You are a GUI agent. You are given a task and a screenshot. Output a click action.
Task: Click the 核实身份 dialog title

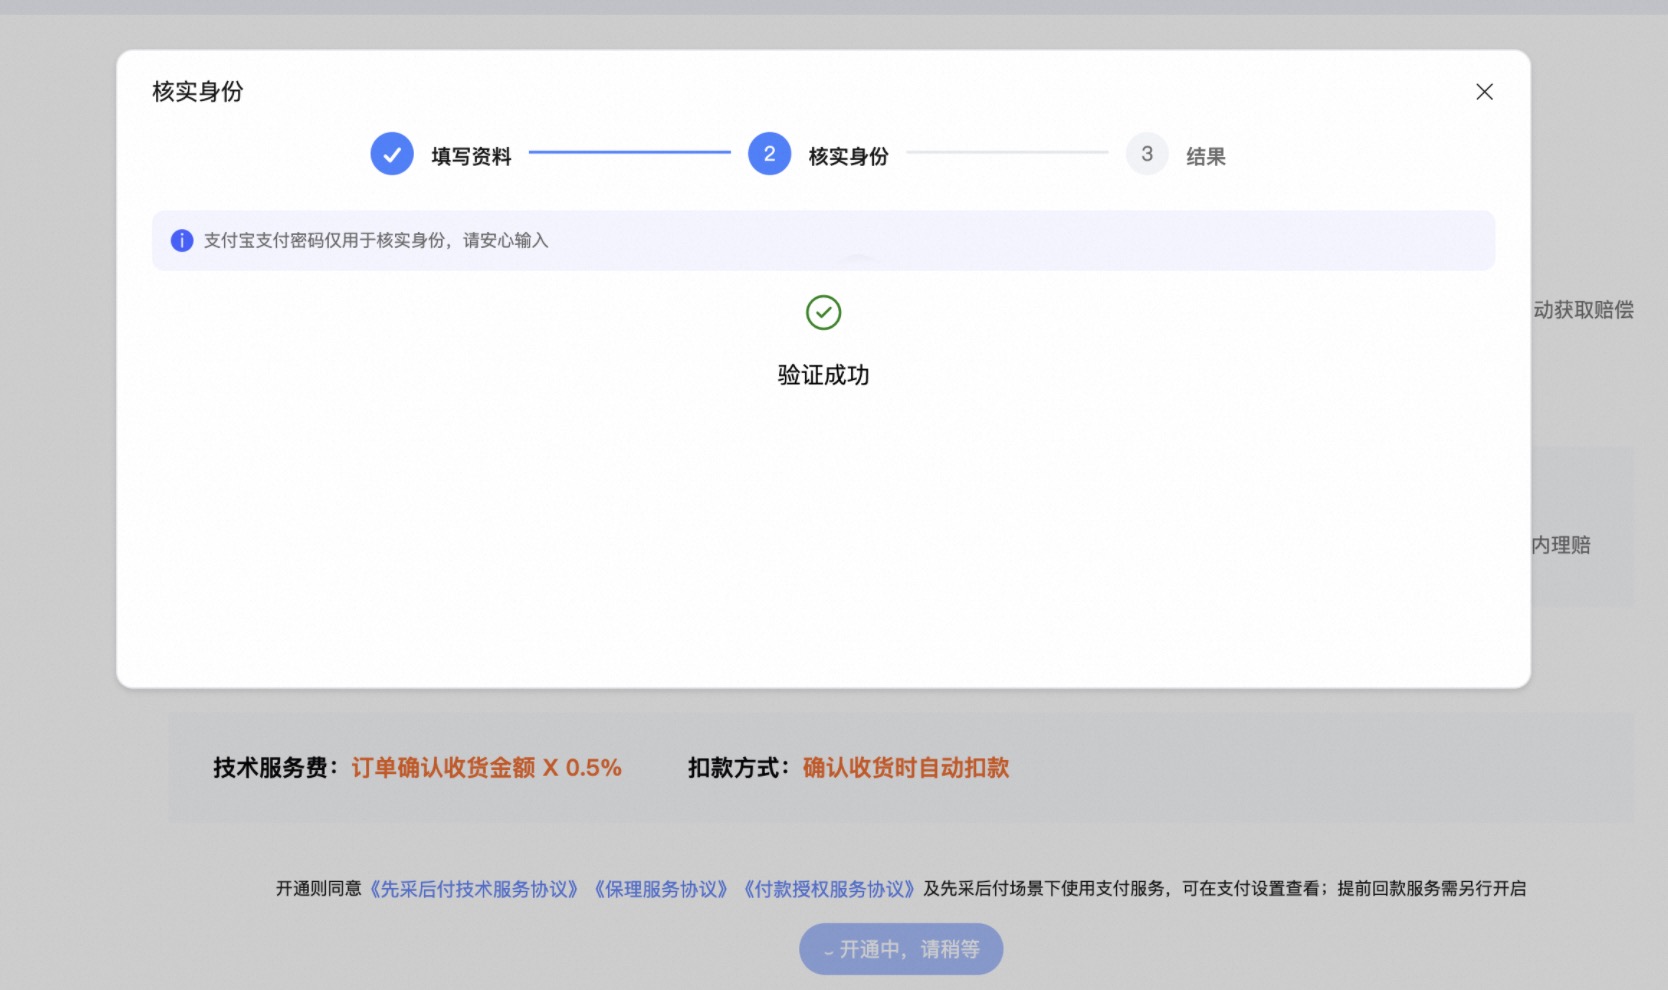pos(198,92)
